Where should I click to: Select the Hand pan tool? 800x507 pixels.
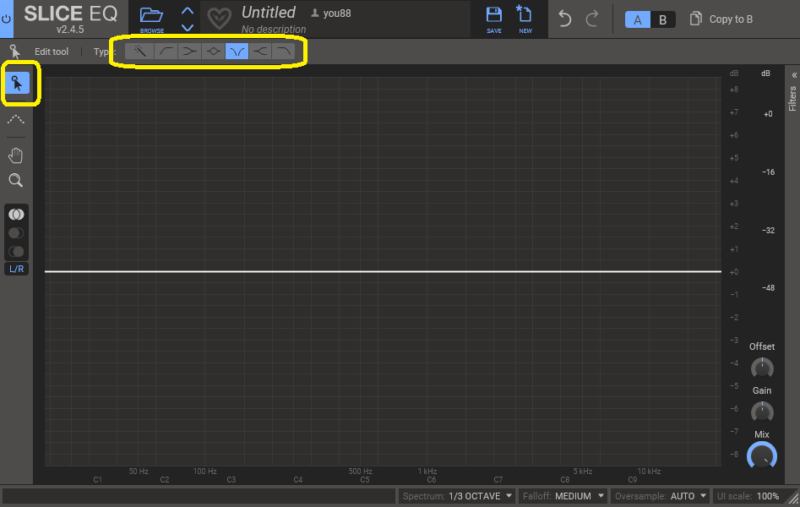[16, 155]
